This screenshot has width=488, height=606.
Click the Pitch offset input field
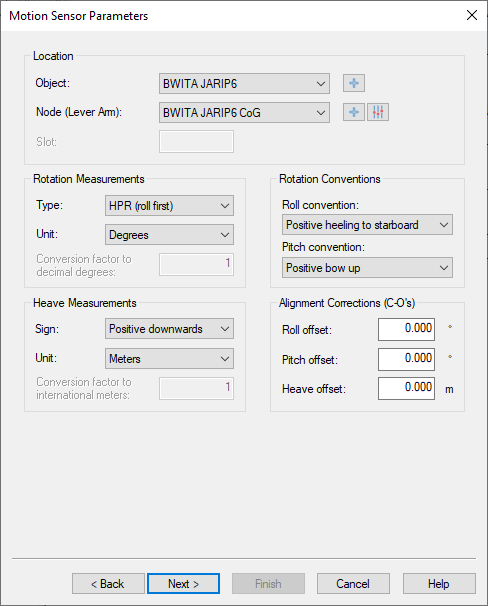coord(406,359)
